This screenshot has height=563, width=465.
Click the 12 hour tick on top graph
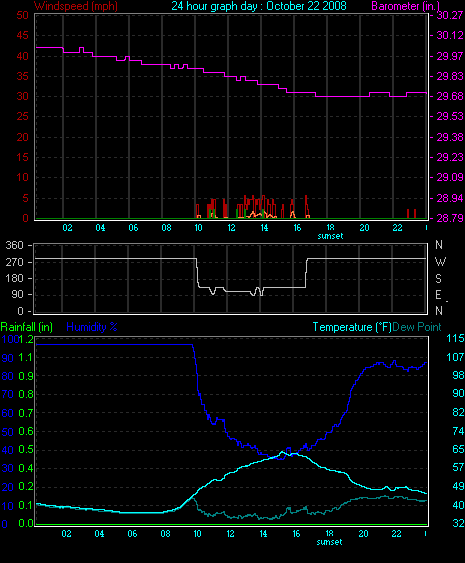click(x=231, y=228)
